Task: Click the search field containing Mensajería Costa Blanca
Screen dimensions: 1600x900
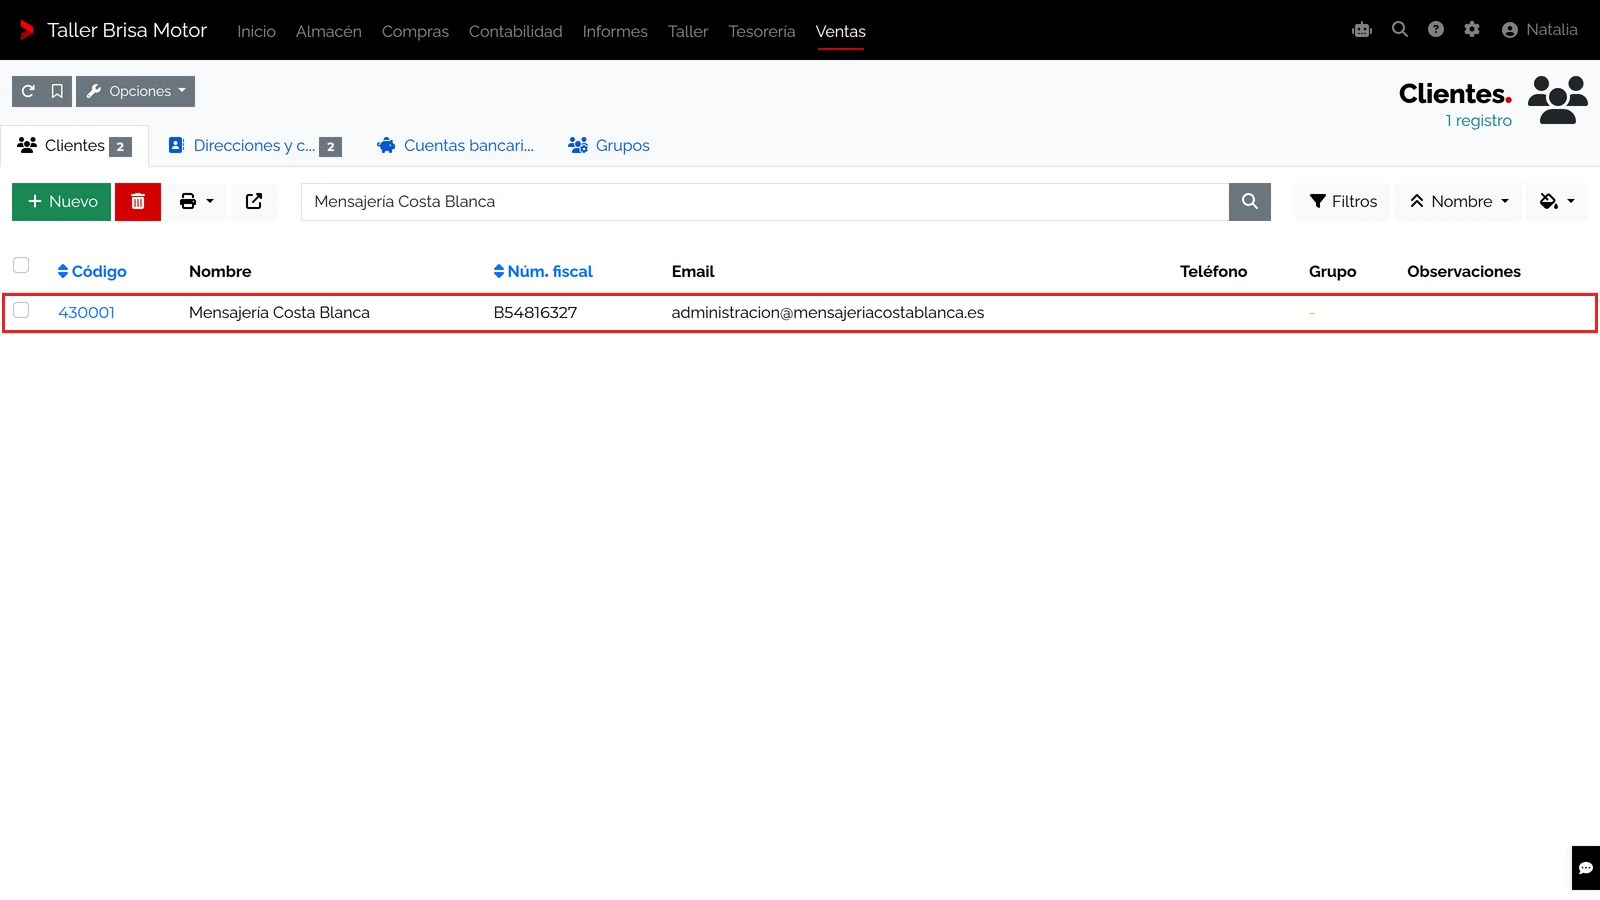Action: pyautogui.click(x=765, y=202)
